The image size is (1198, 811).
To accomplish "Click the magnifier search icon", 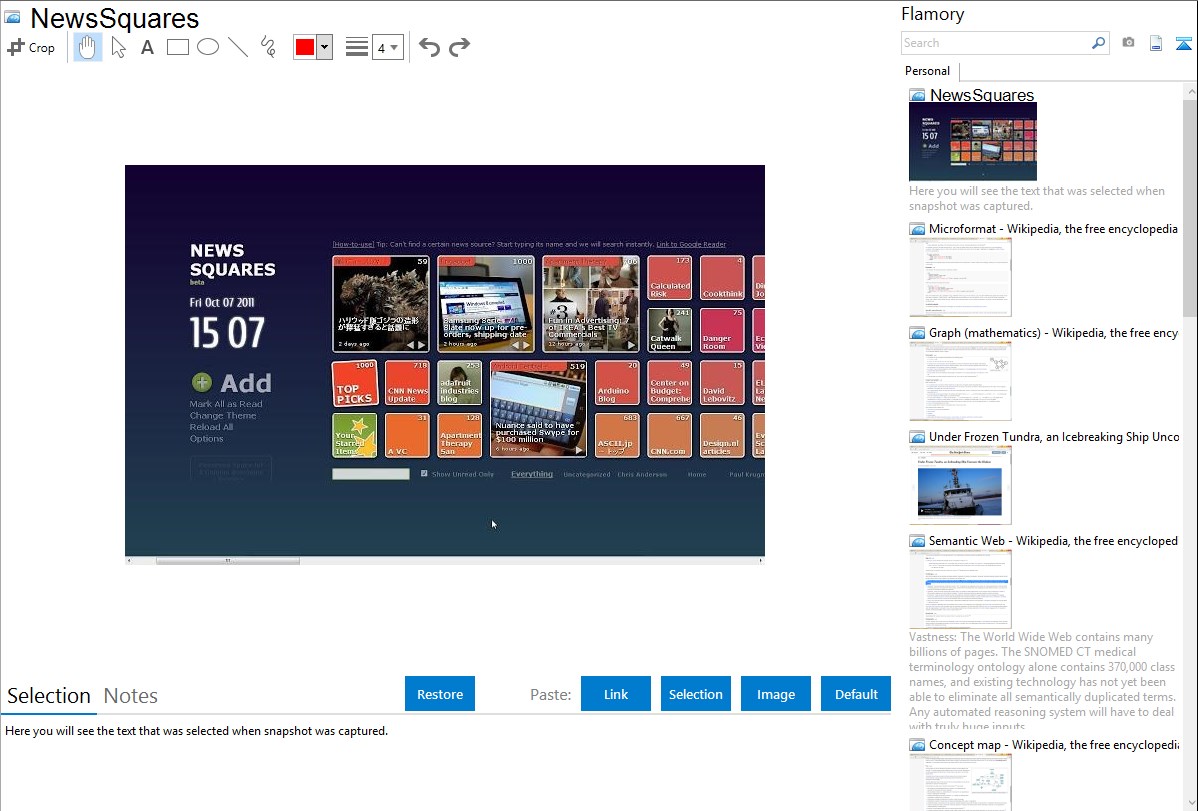I will [1099, 43].
